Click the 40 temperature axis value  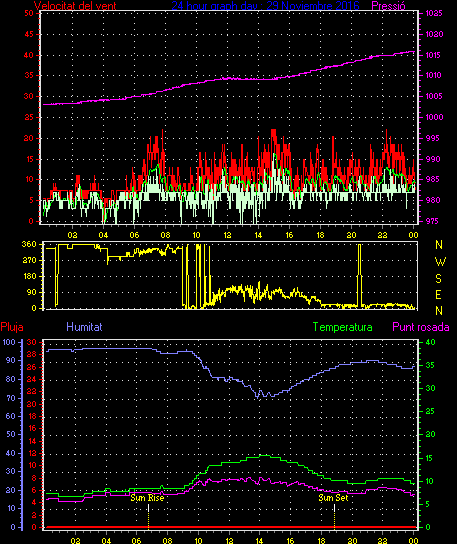pos(430,342)
